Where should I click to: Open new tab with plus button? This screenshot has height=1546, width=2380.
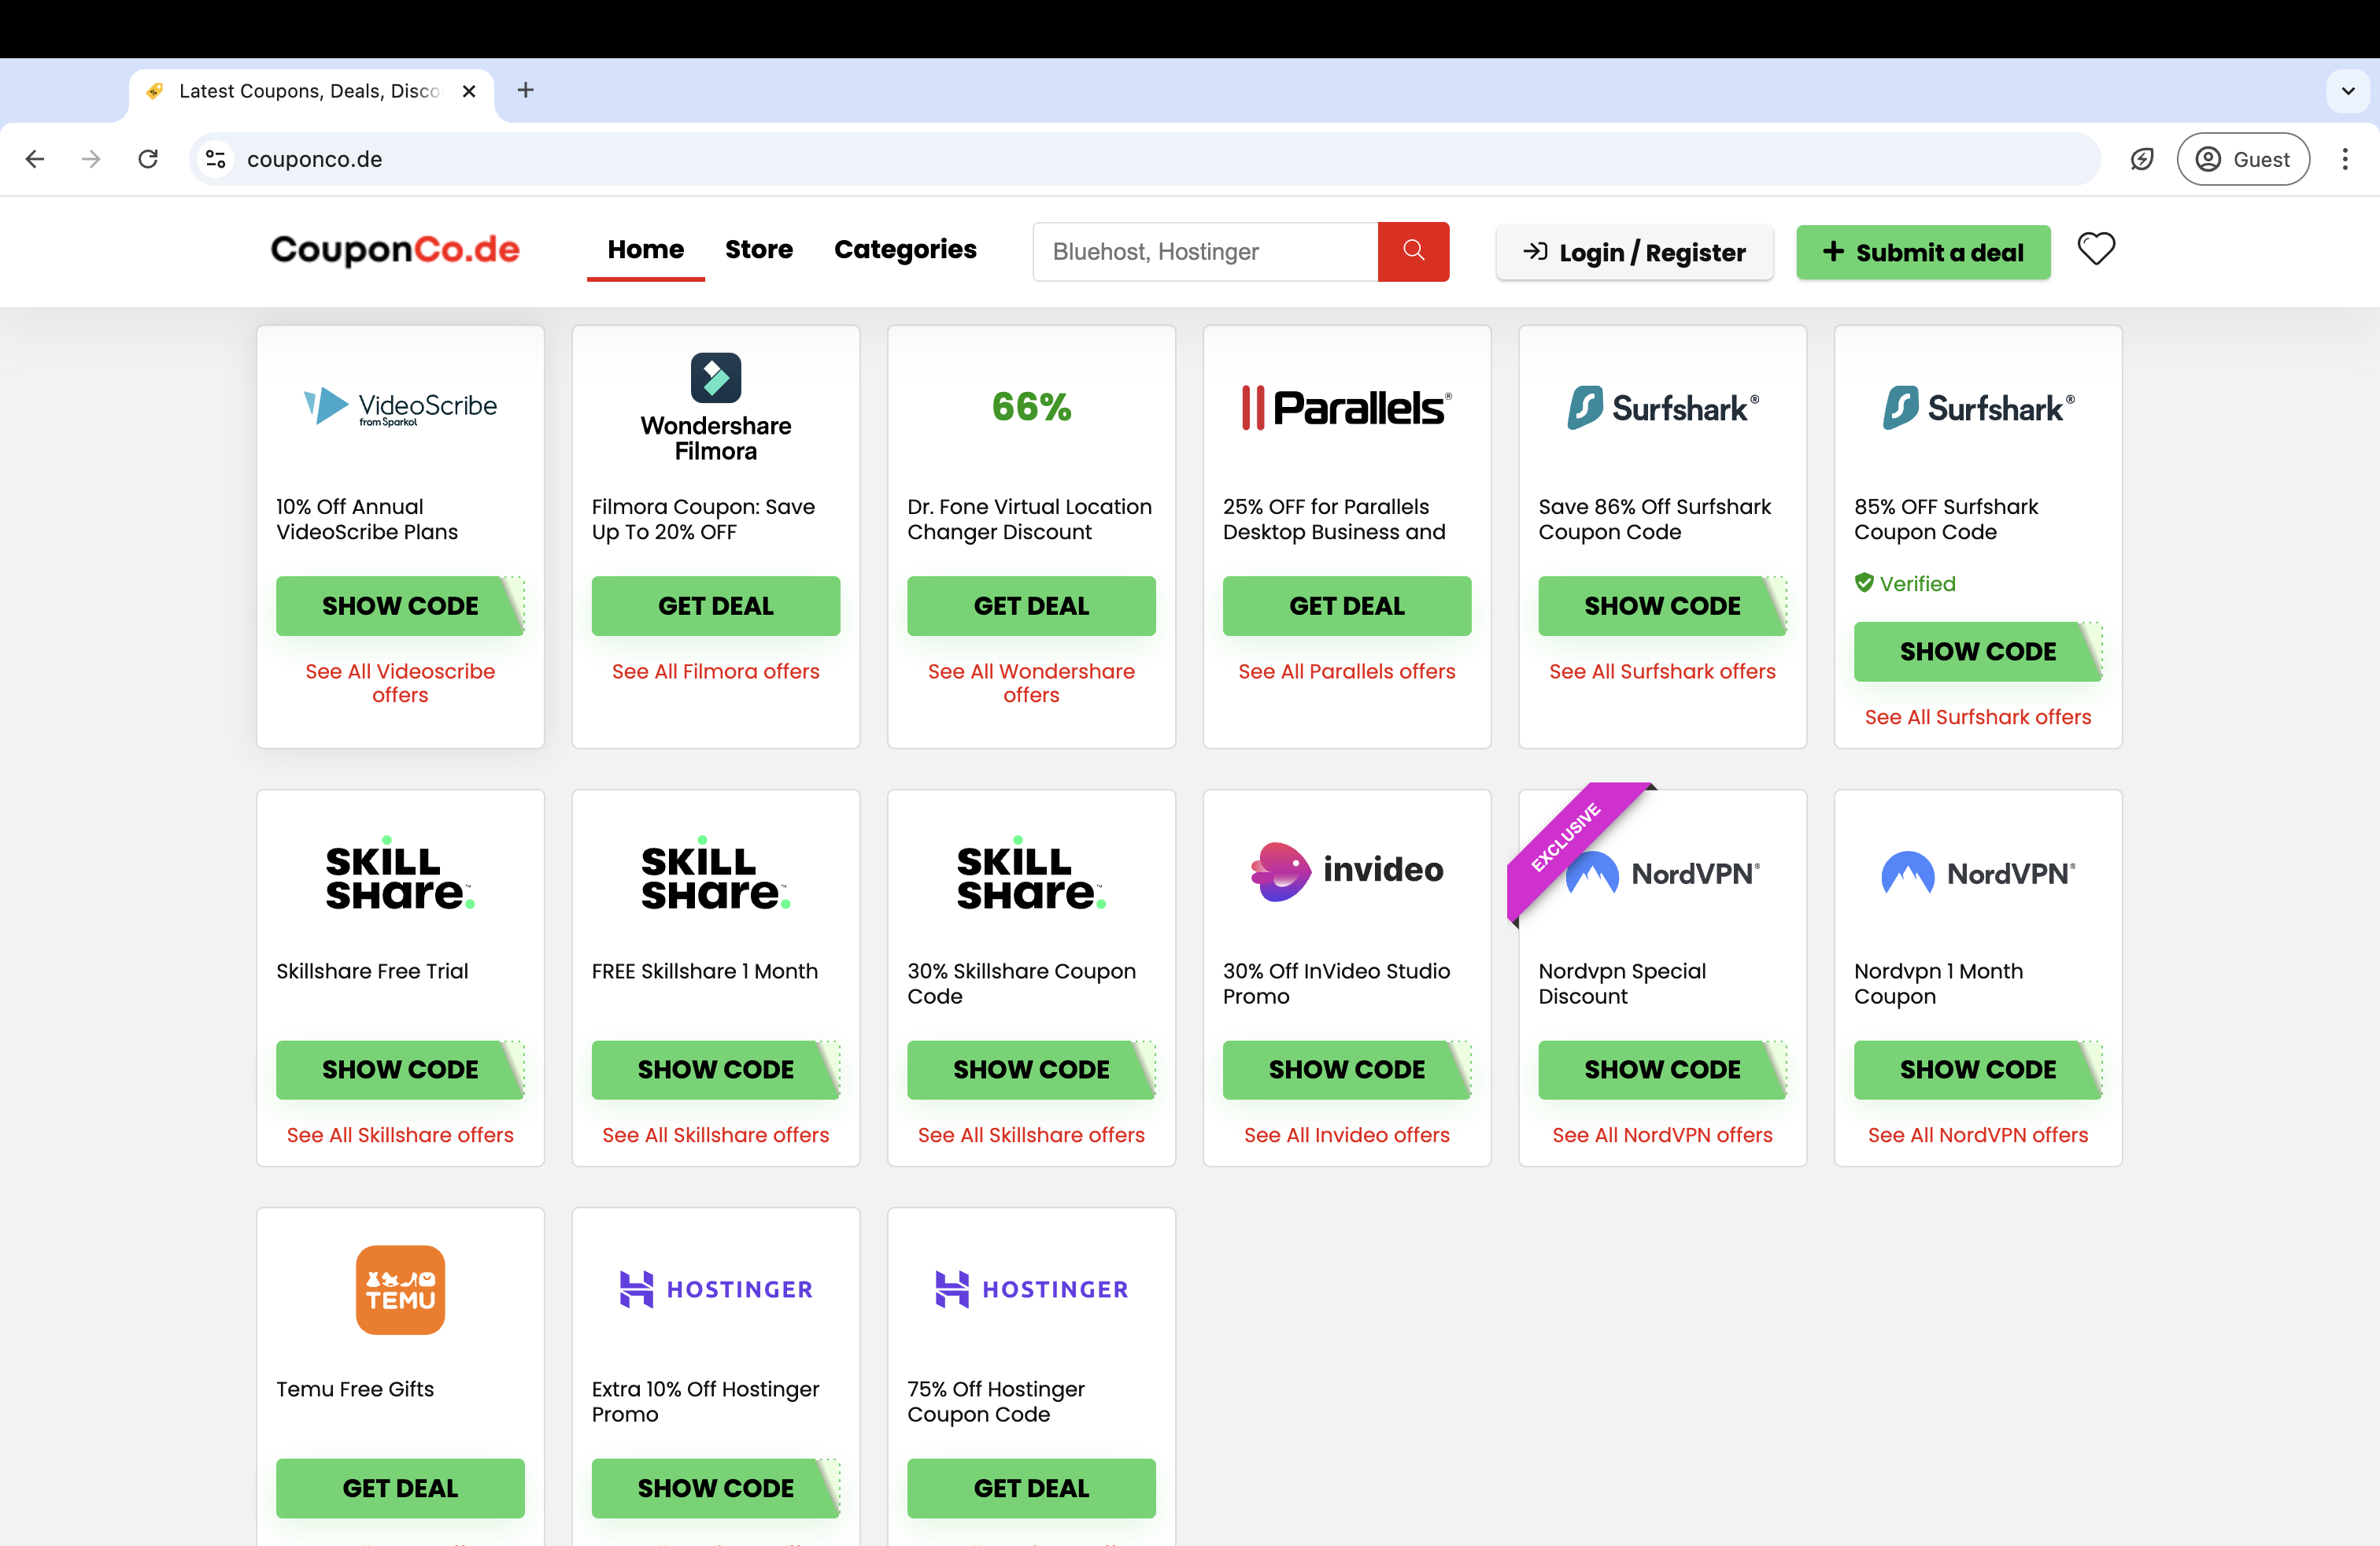(525, 90)
